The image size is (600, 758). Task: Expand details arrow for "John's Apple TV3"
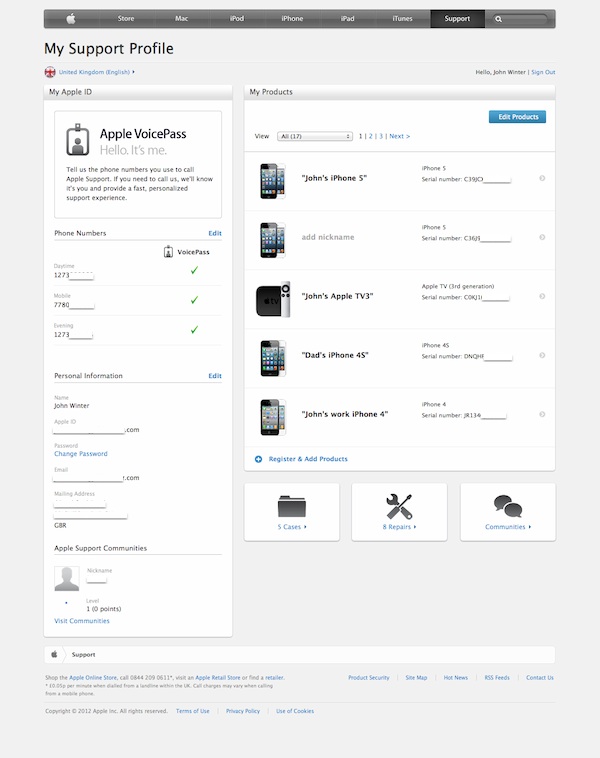(542, 296)
